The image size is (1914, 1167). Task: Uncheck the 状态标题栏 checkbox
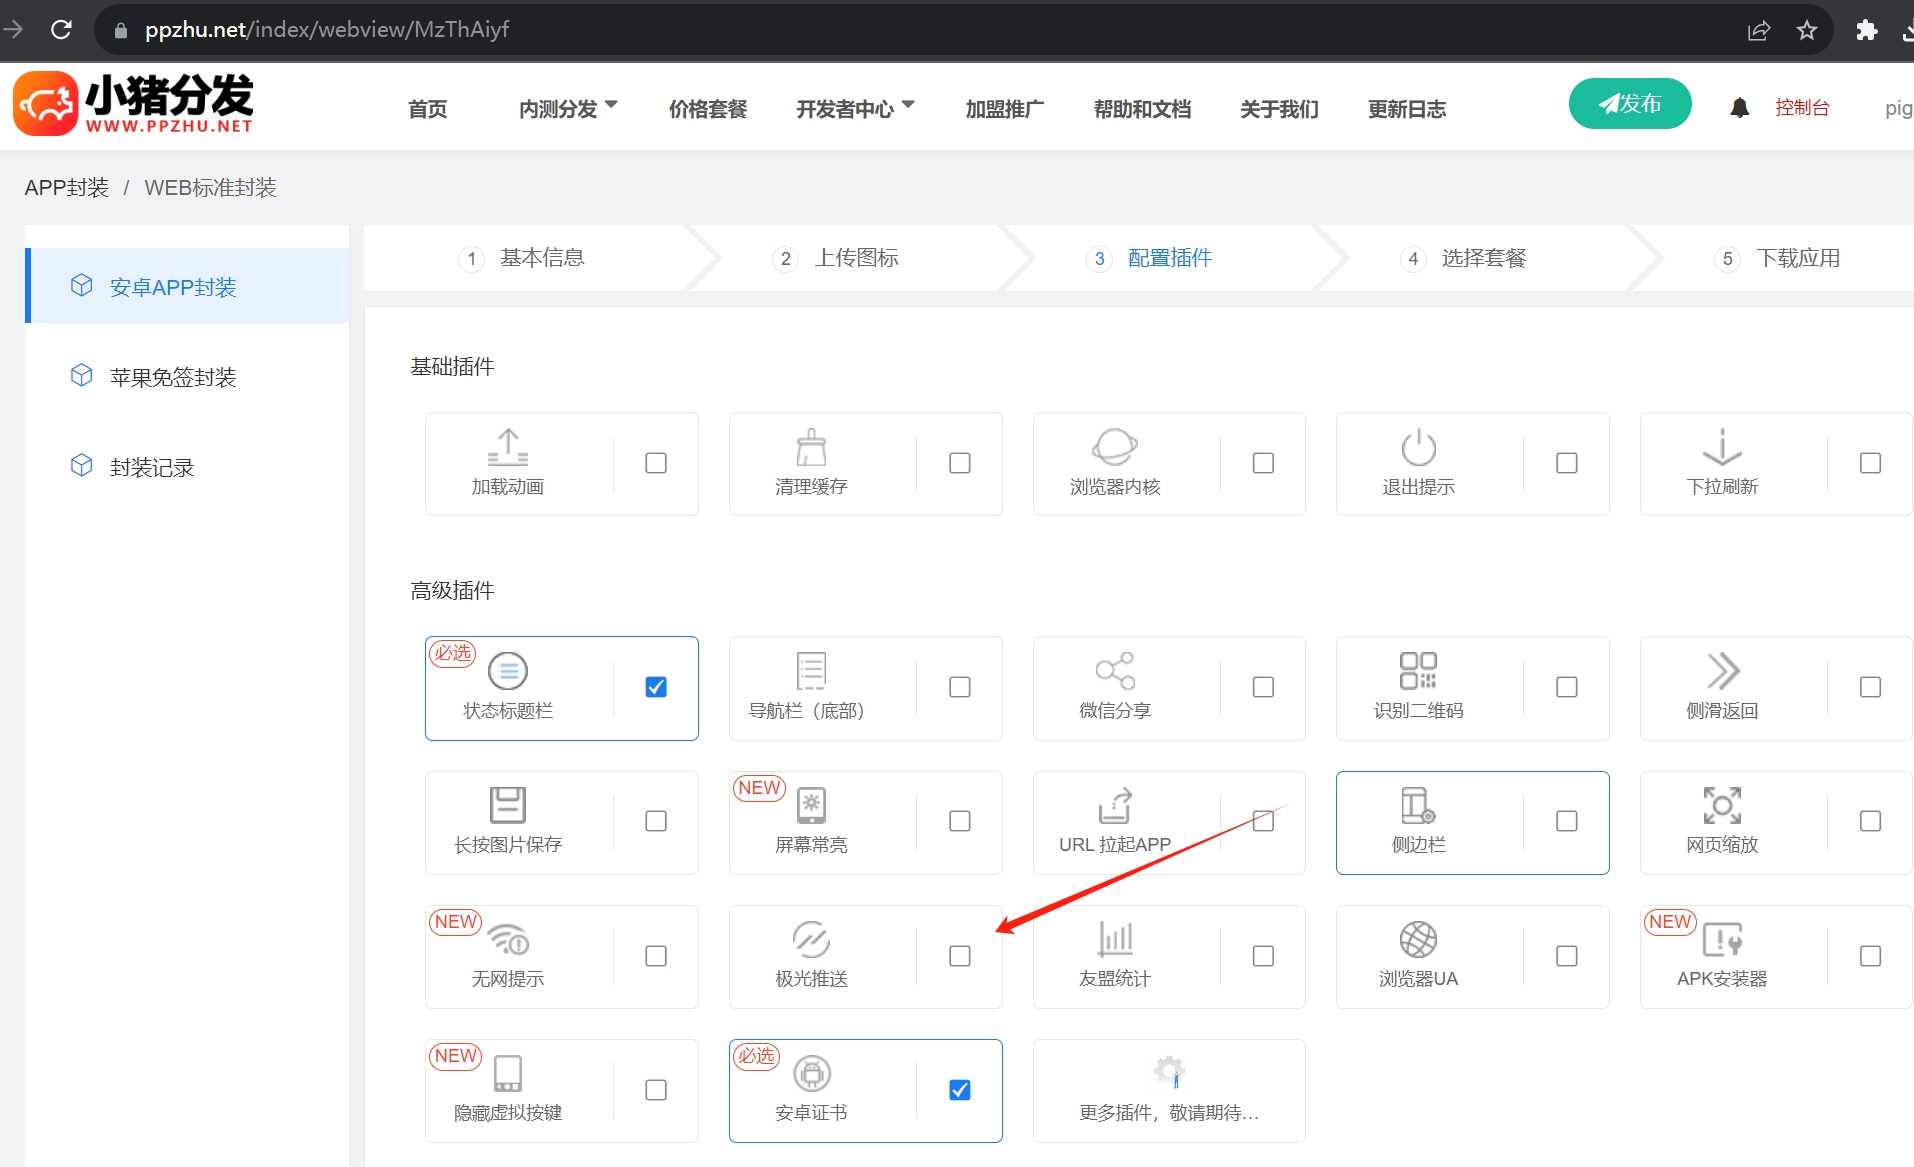coord(656,687)
